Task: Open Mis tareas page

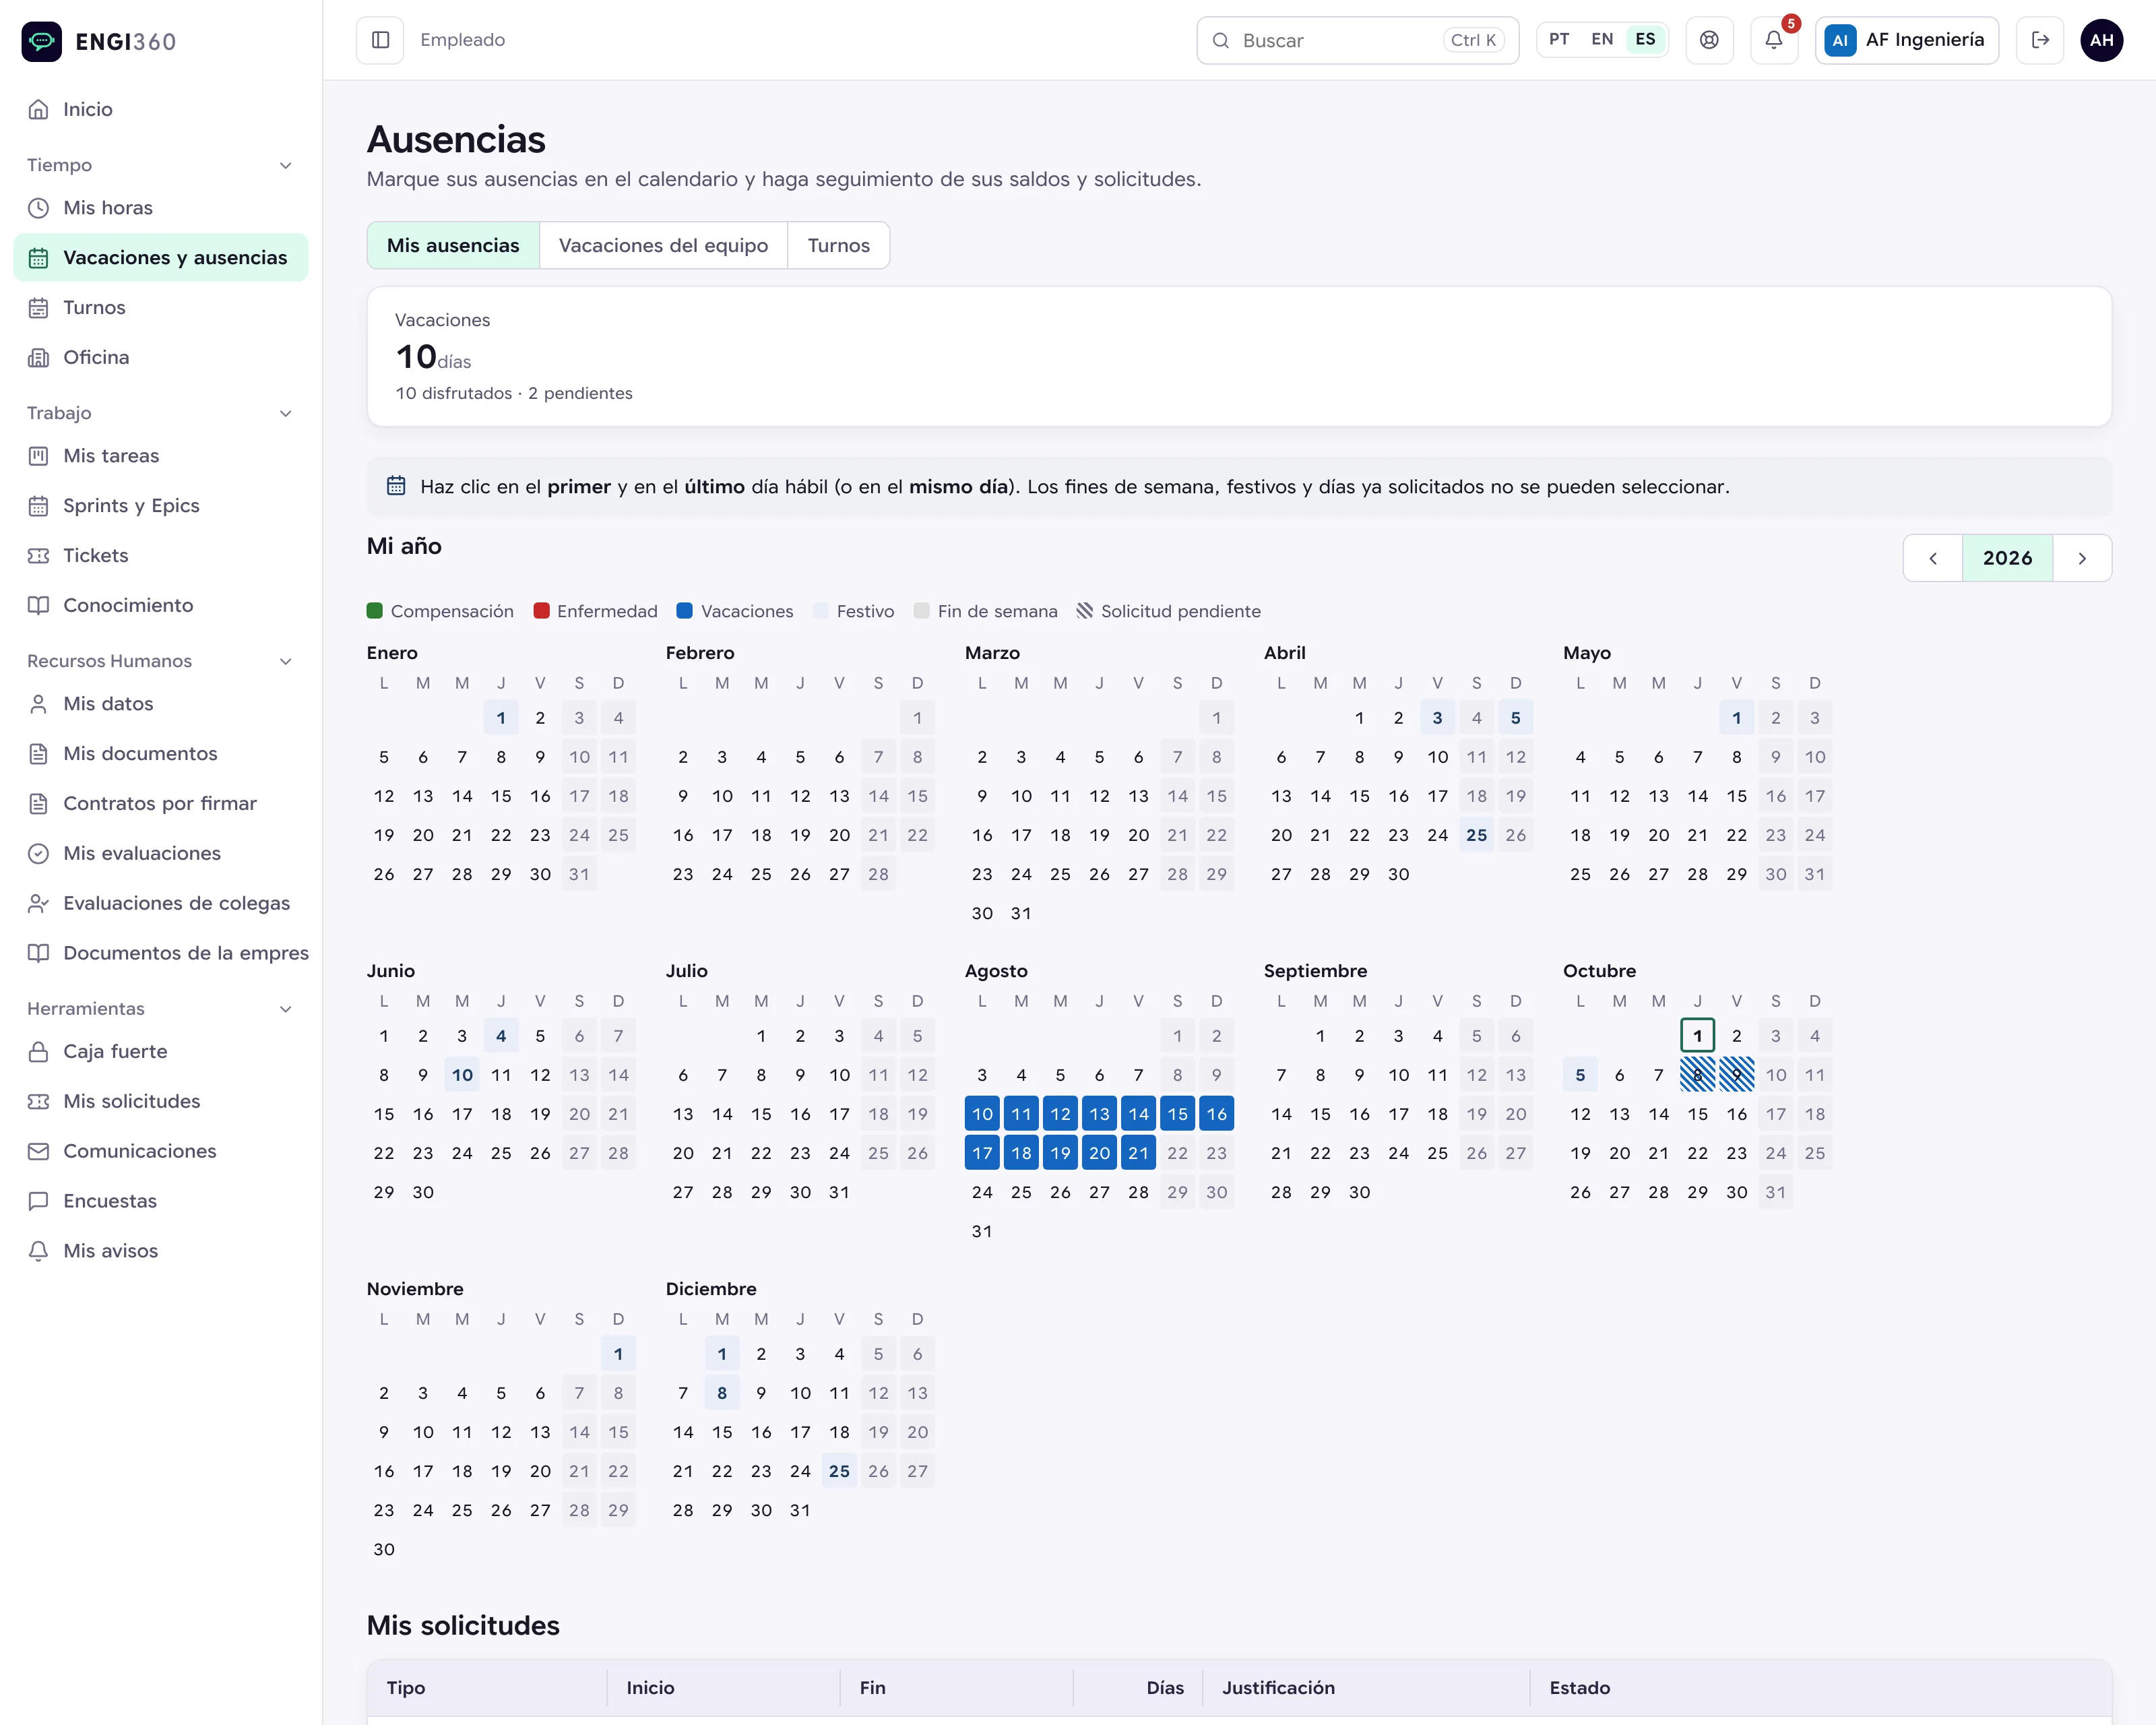Action: point(161,456)
